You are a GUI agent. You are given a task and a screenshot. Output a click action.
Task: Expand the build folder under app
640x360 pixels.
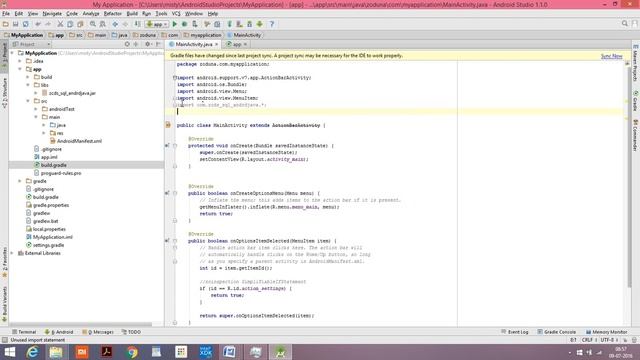[x=28, y=77]
